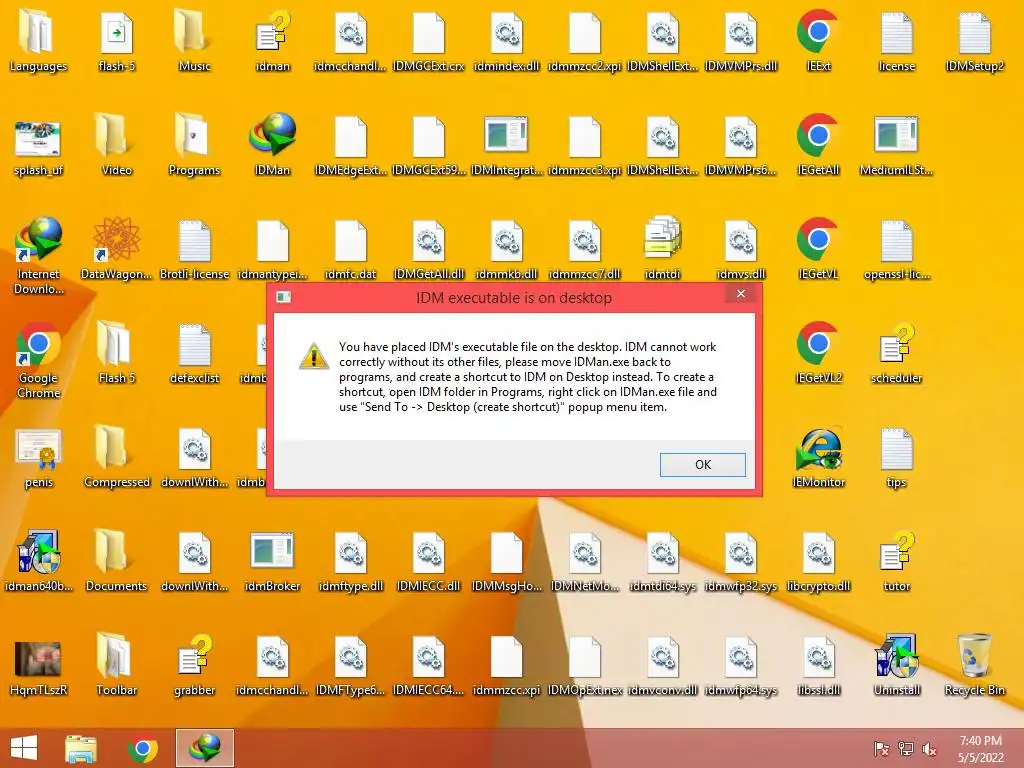This screenshot has height=768, width=1024.
Task: Select the license text file icon
Action: coord(896,34)
